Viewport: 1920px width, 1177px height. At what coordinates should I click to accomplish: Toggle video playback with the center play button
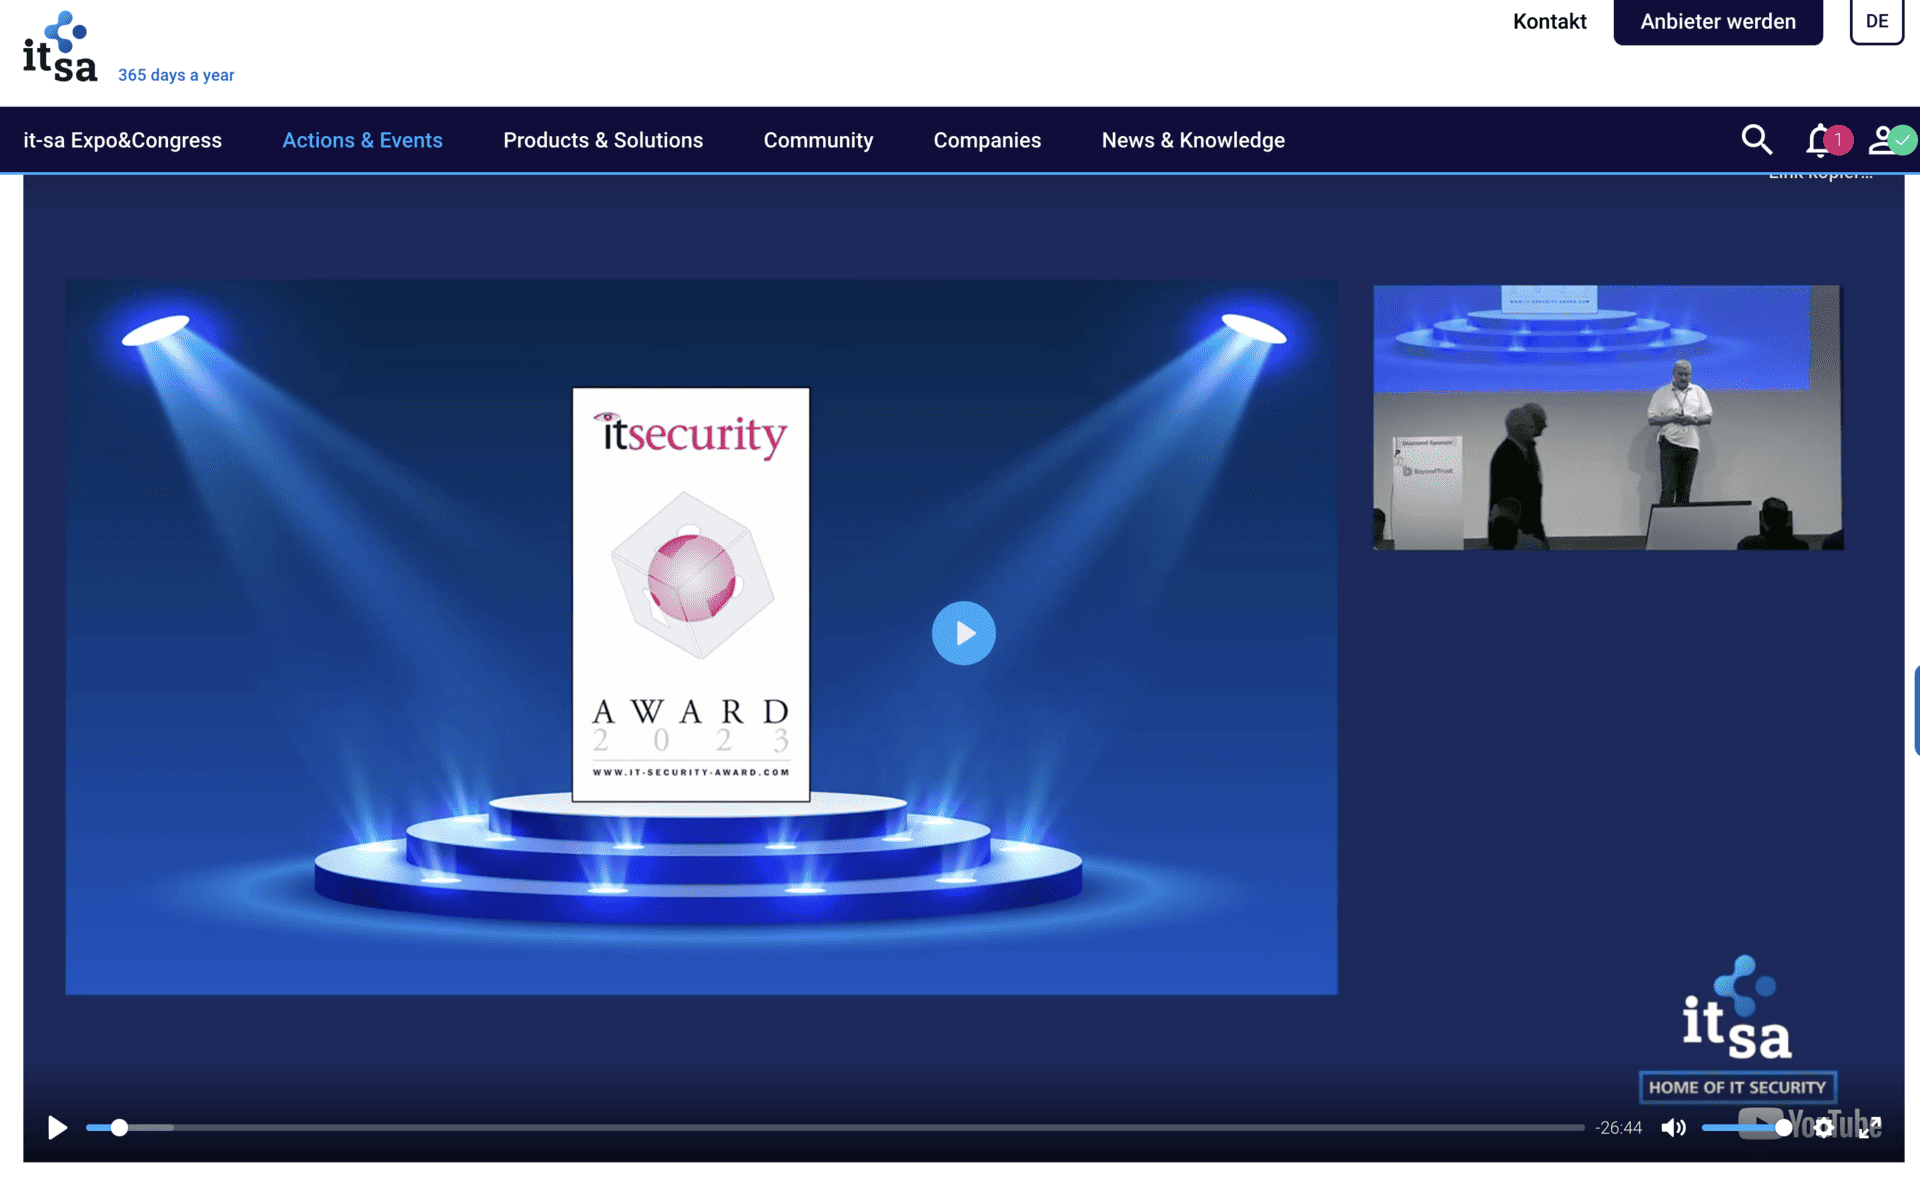click(963, 632)
